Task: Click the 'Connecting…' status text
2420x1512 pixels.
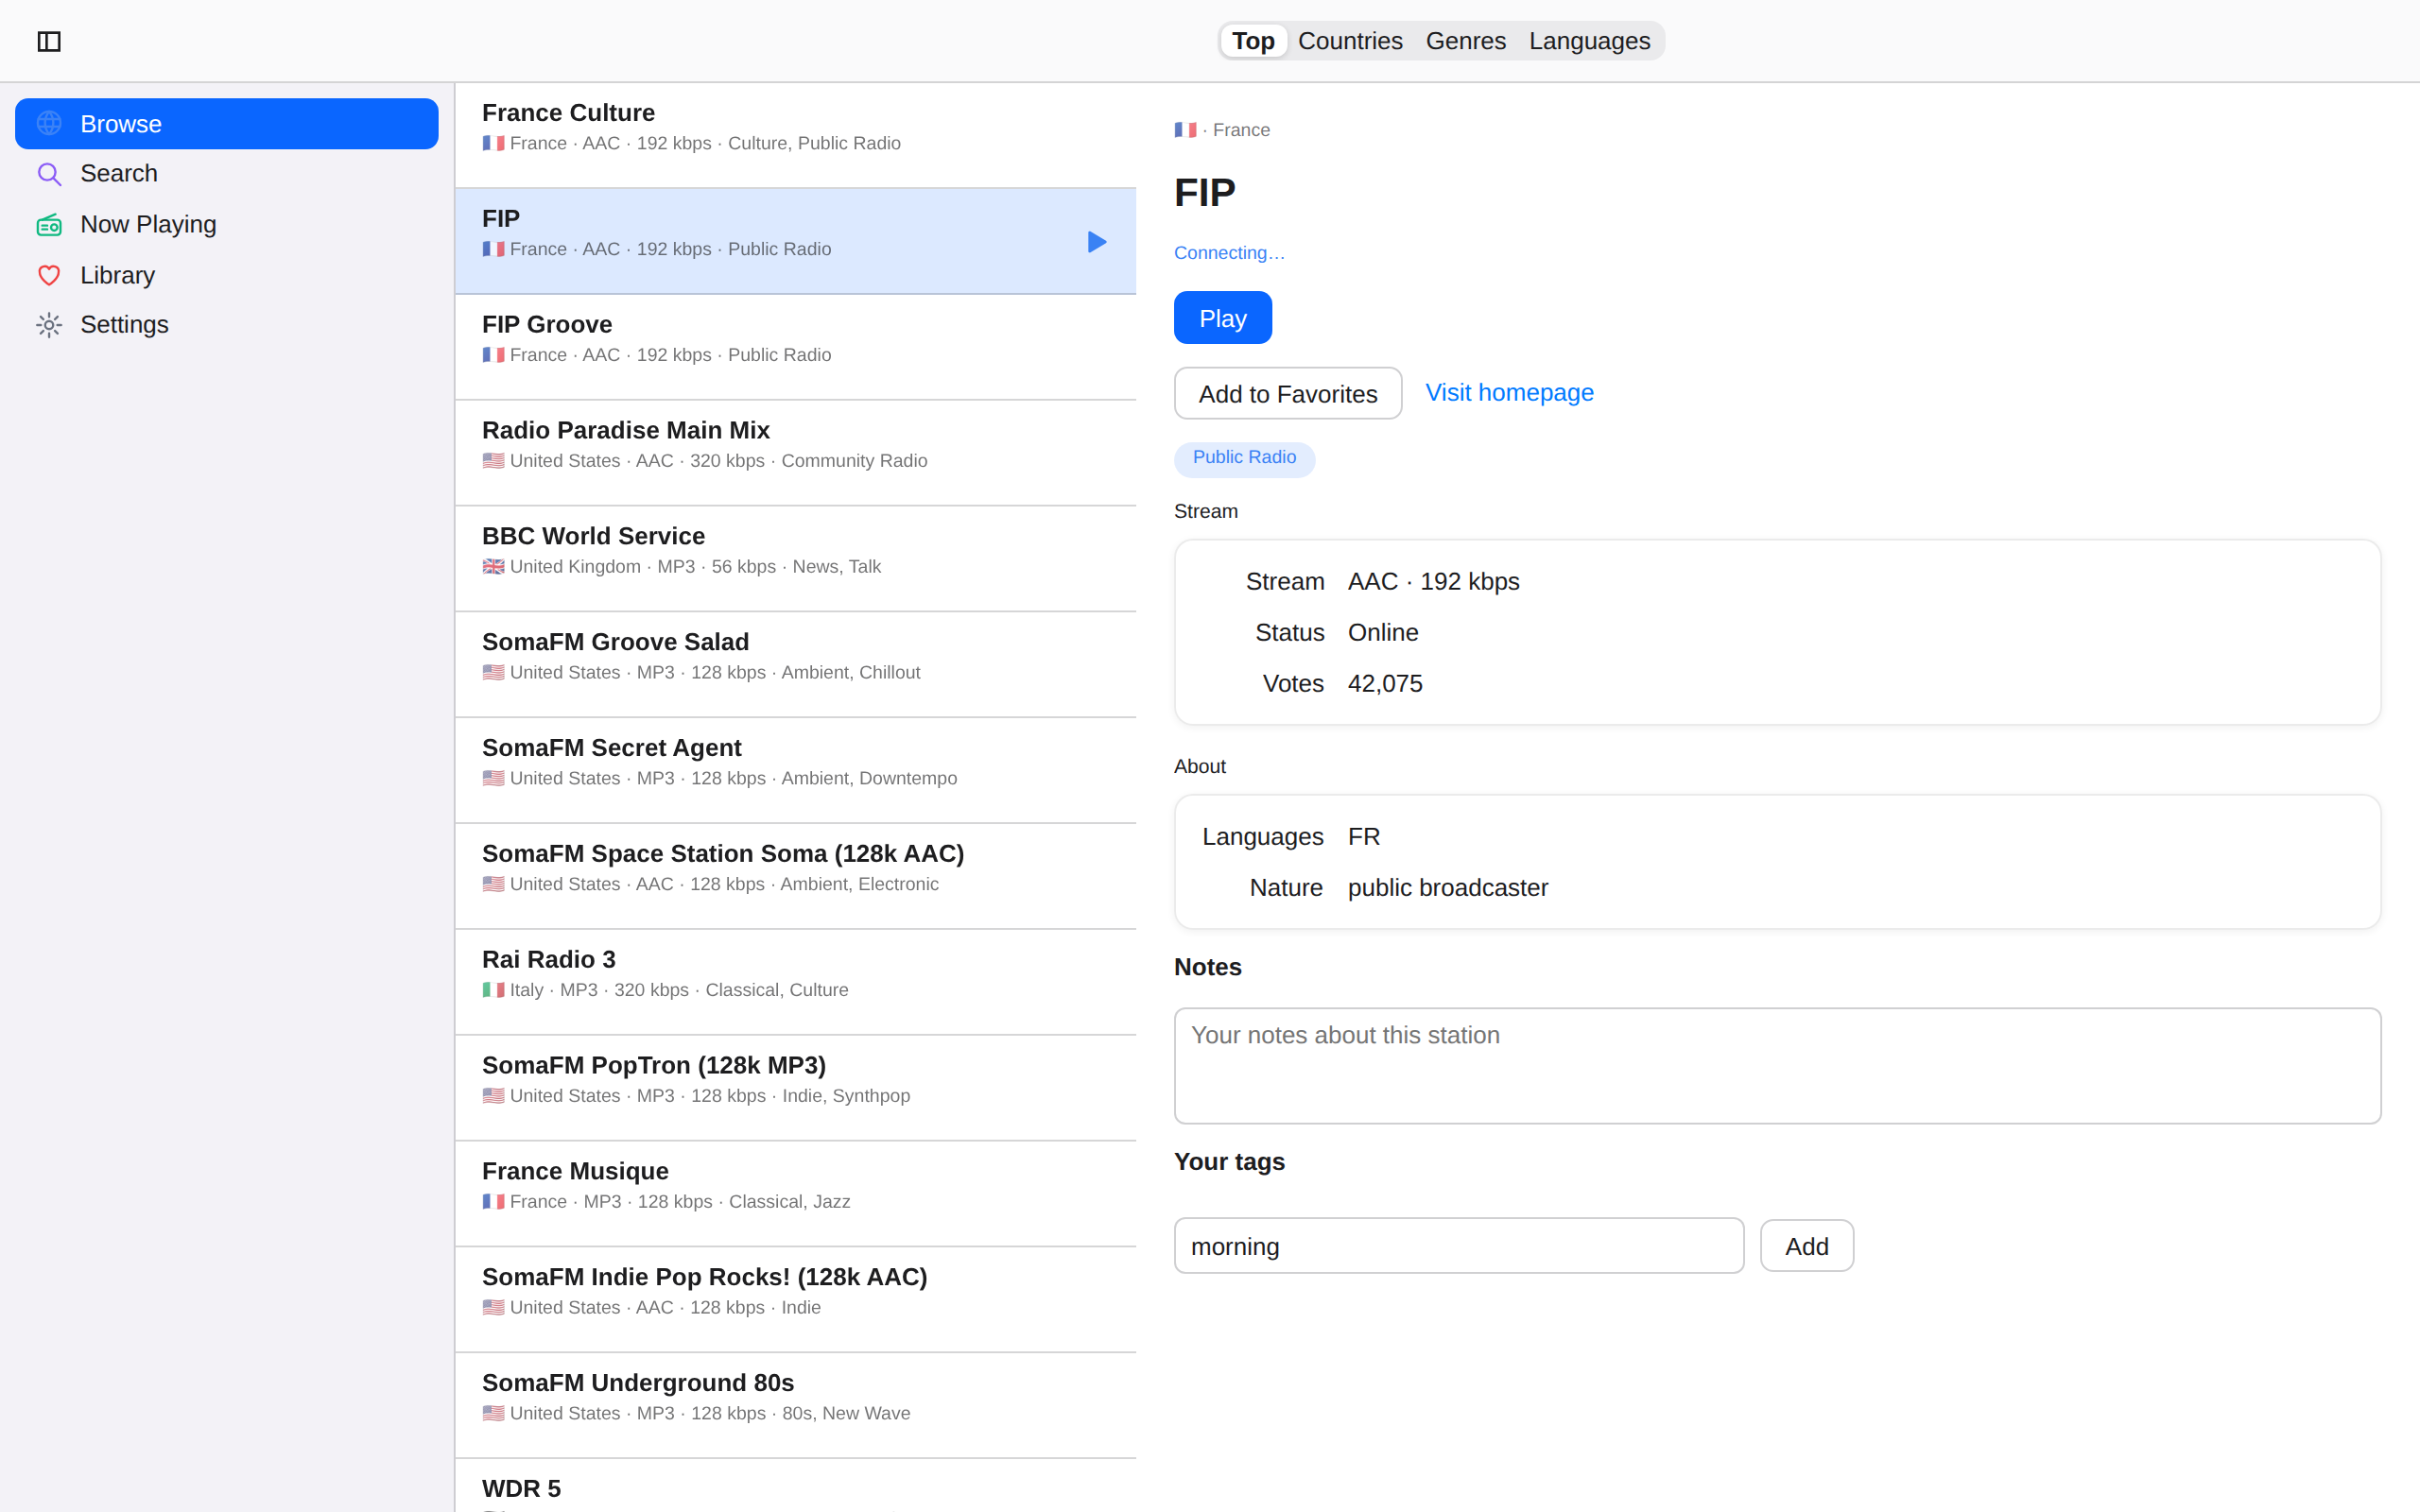Action: [1229, 253]
